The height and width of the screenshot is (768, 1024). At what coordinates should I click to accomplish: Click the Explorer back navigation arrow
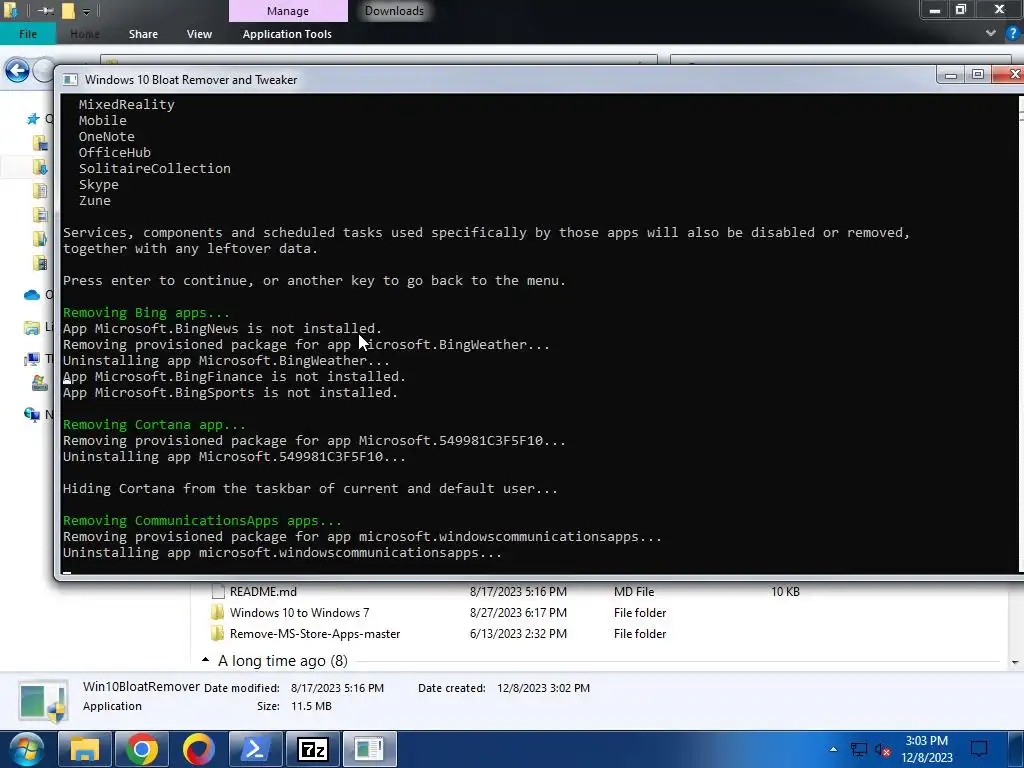(x=17, y=71)
